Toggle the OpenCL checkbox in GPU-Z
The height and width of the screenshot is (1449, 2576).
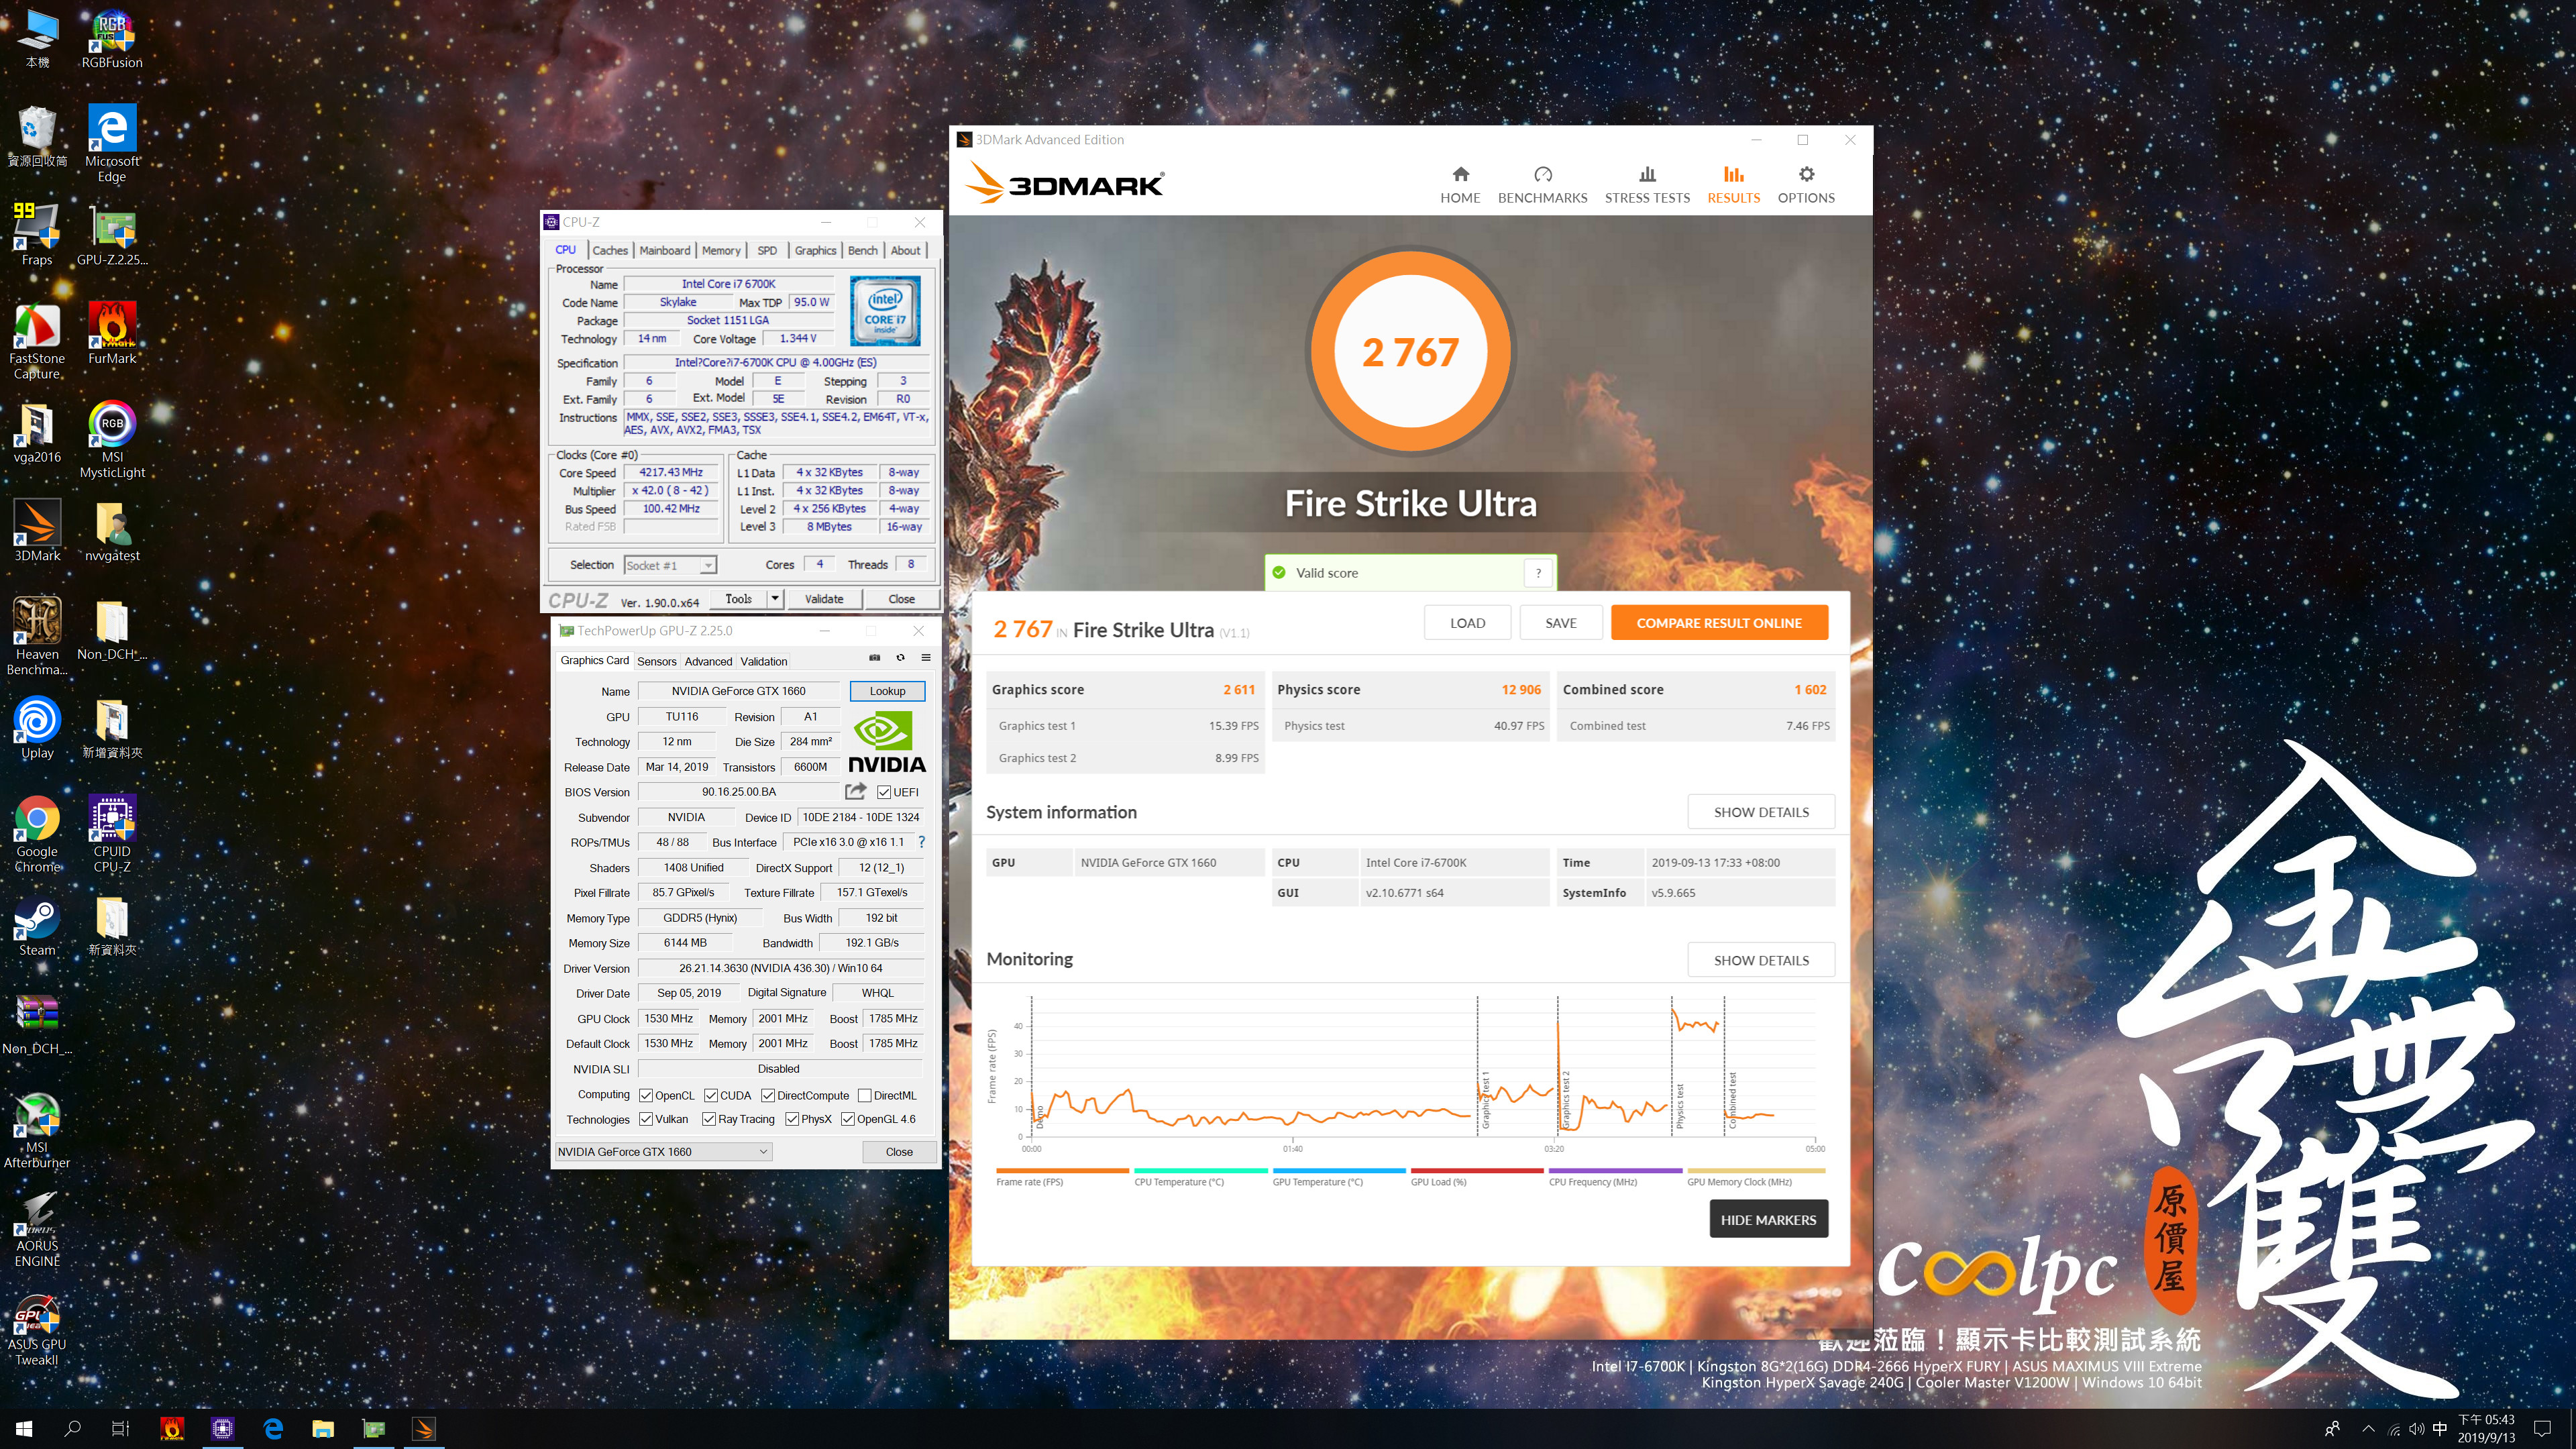[x=646, y=1095]
